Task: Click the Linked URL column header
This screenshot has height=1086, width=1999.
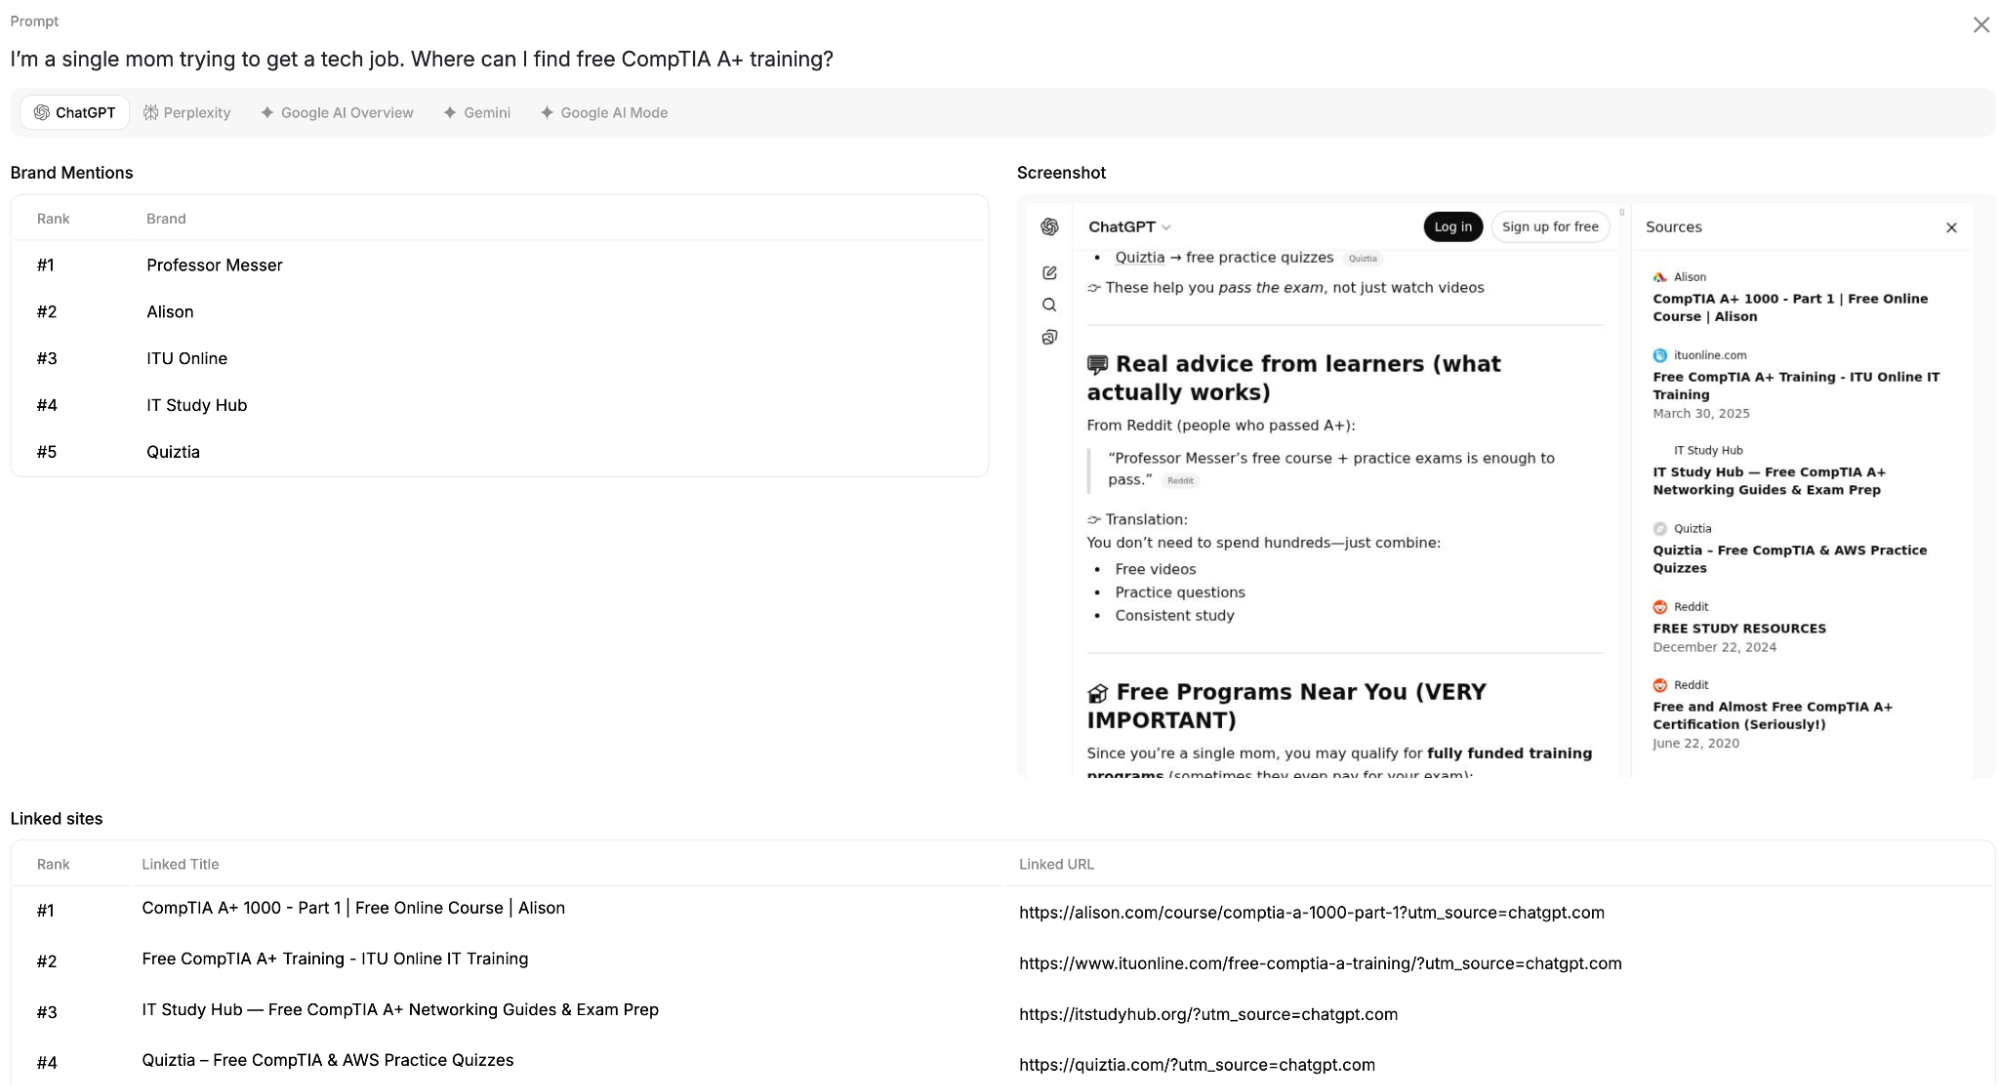Action: [x=1056, y=864]
